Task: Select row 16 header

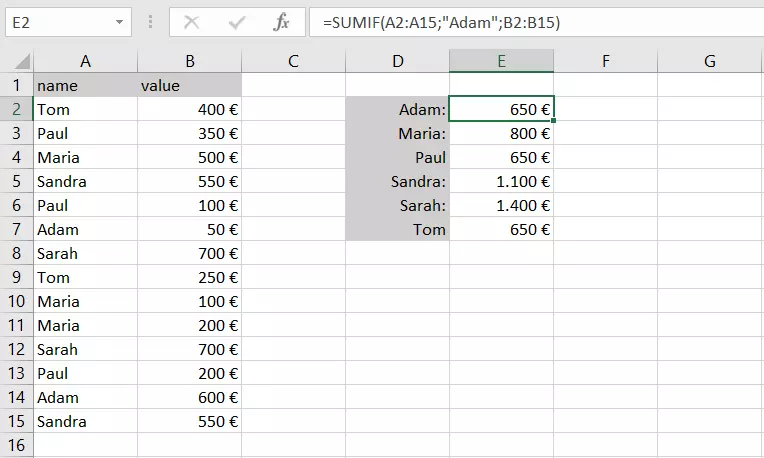Action: (16, 445)
